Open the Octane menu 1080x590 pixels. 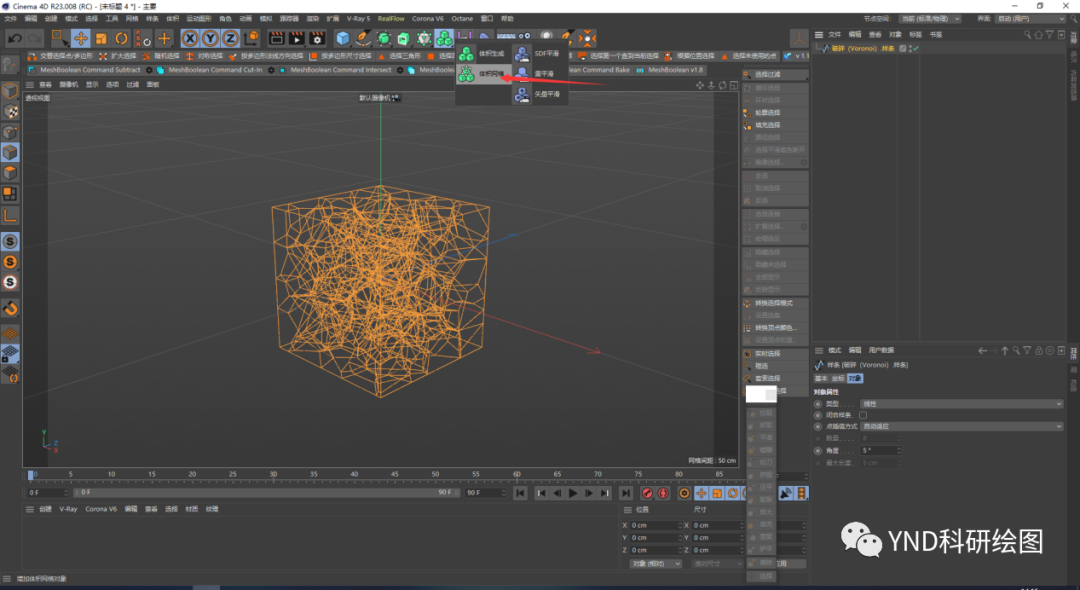point(462,19)
